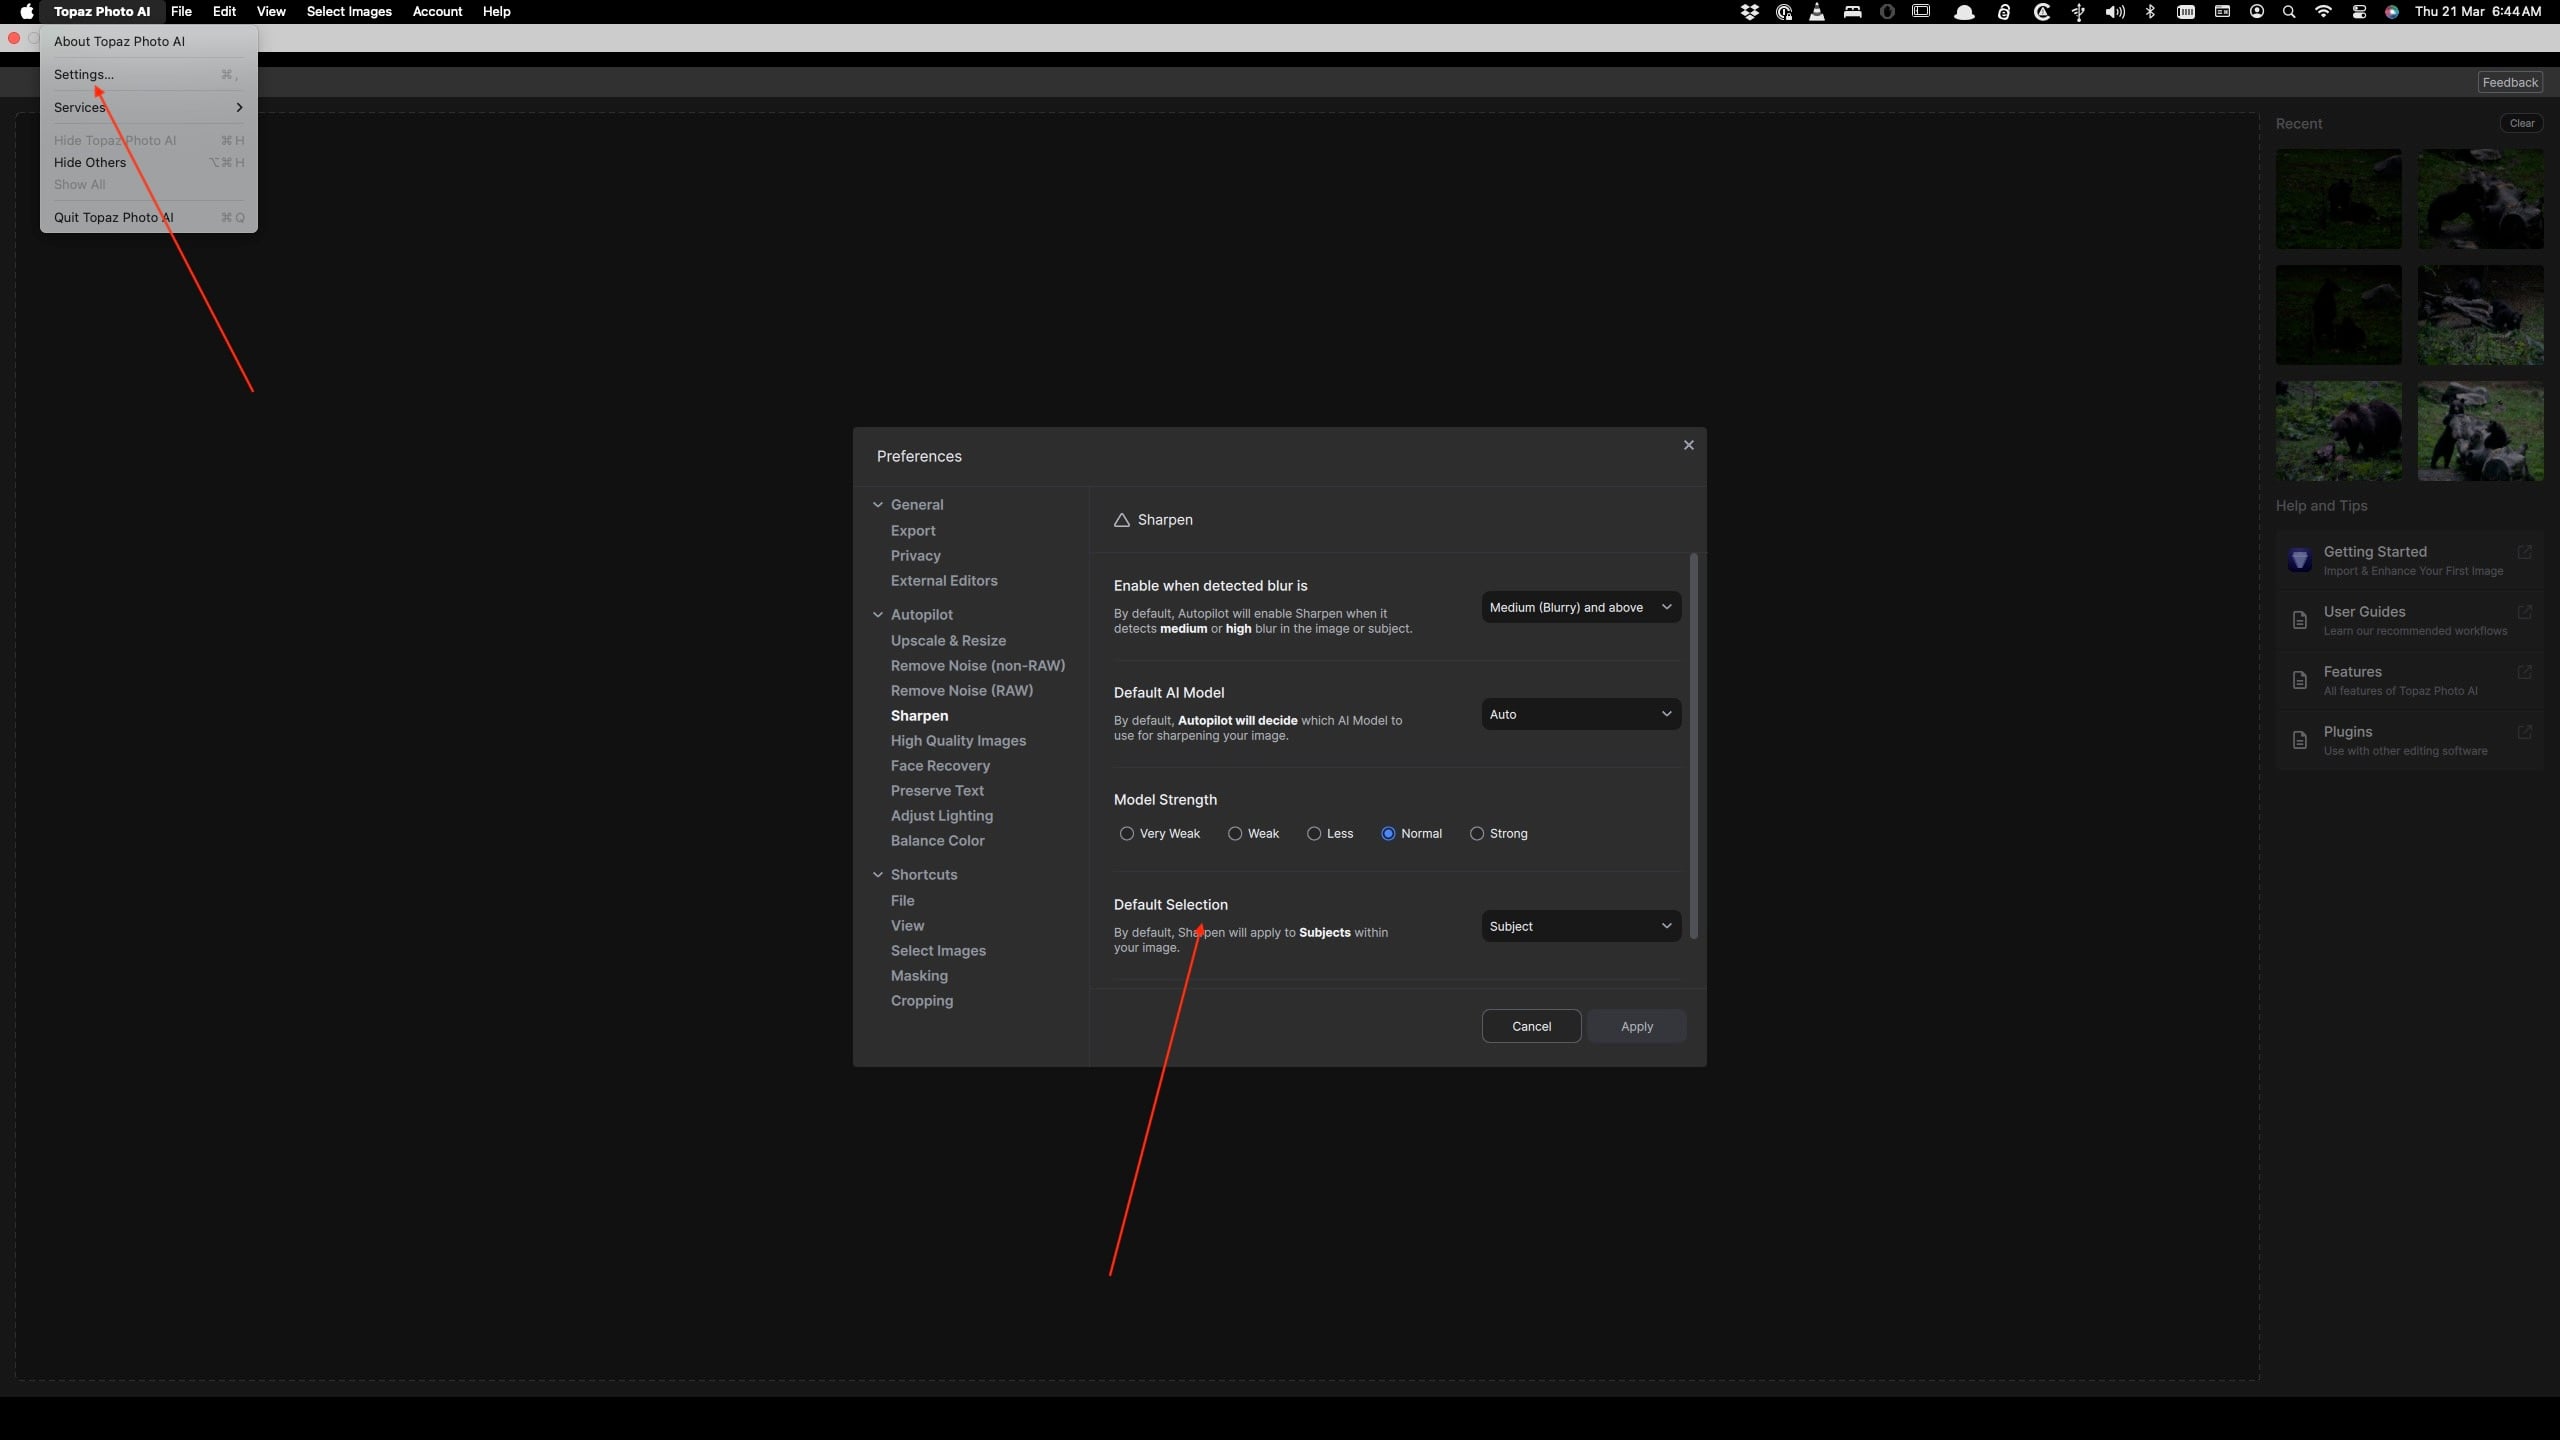Choose Settings... from the app menu
2560x1440 pixels.
[84, 75]
